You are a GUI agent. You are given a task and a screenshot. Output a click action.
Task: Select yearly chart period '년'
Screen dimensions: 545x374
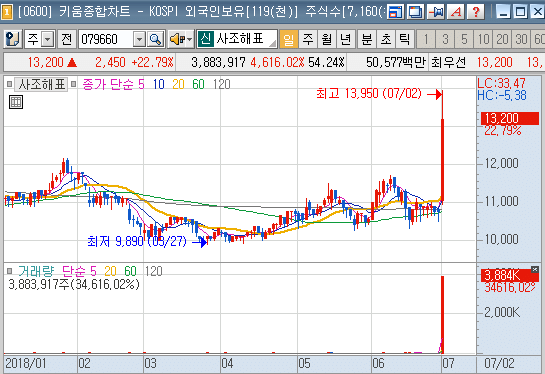pos(345,39)
